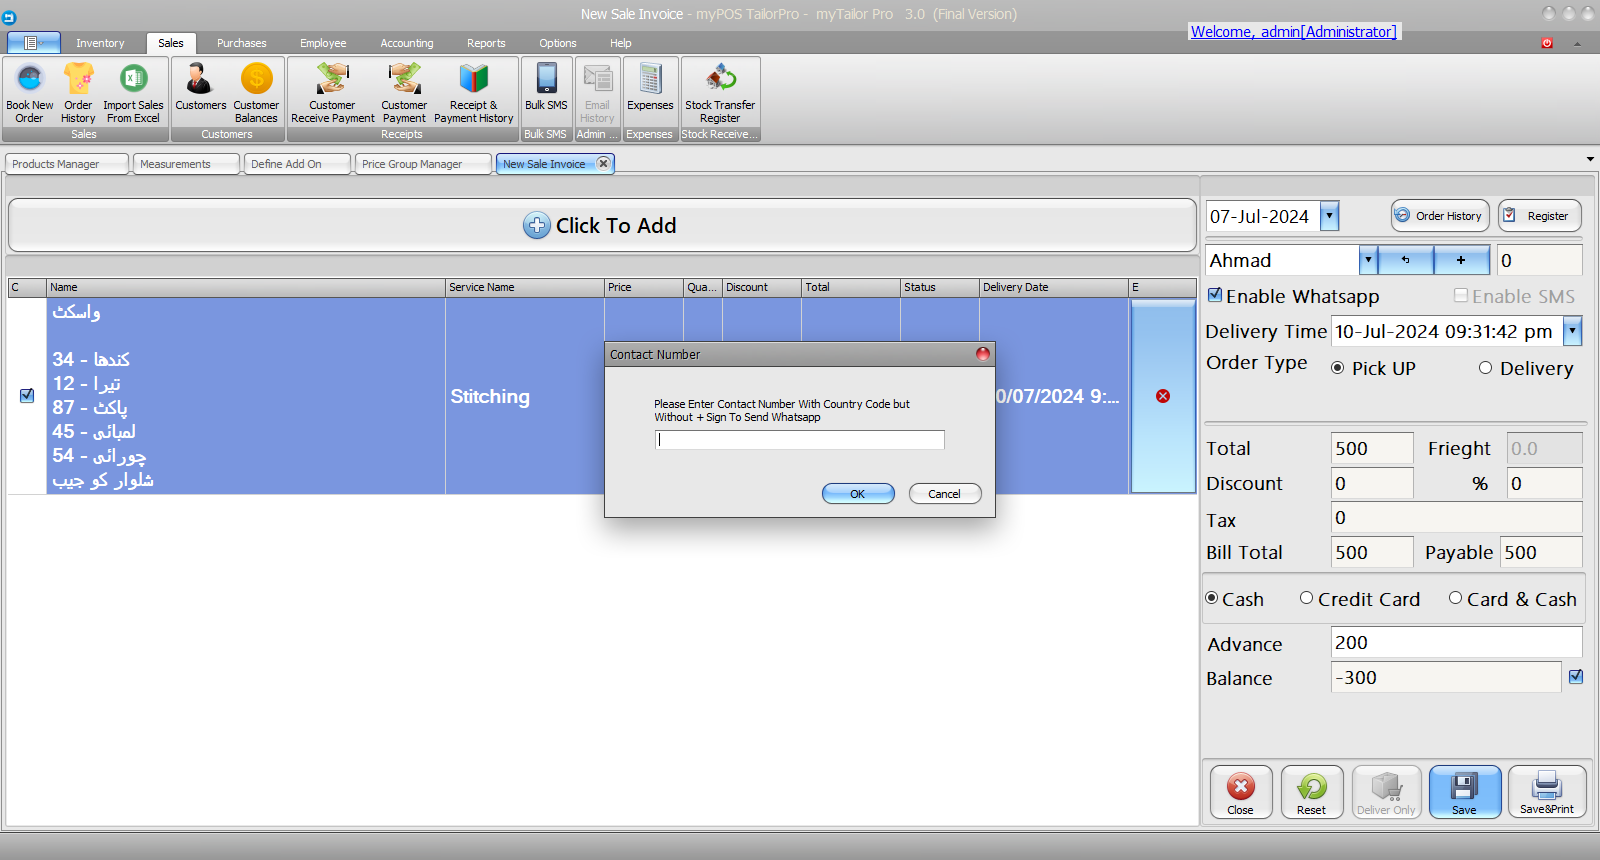
Task: Open Customer Receive Payment
Action: pyautogui.click(x=332, y=92)
